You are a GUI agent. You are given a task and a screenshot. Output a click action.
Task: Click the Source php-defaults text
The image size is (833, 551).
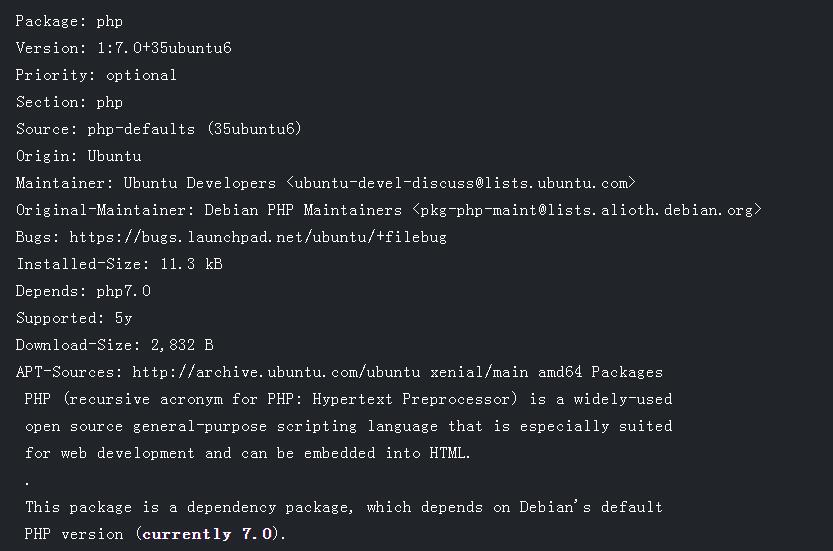point(141,129)
